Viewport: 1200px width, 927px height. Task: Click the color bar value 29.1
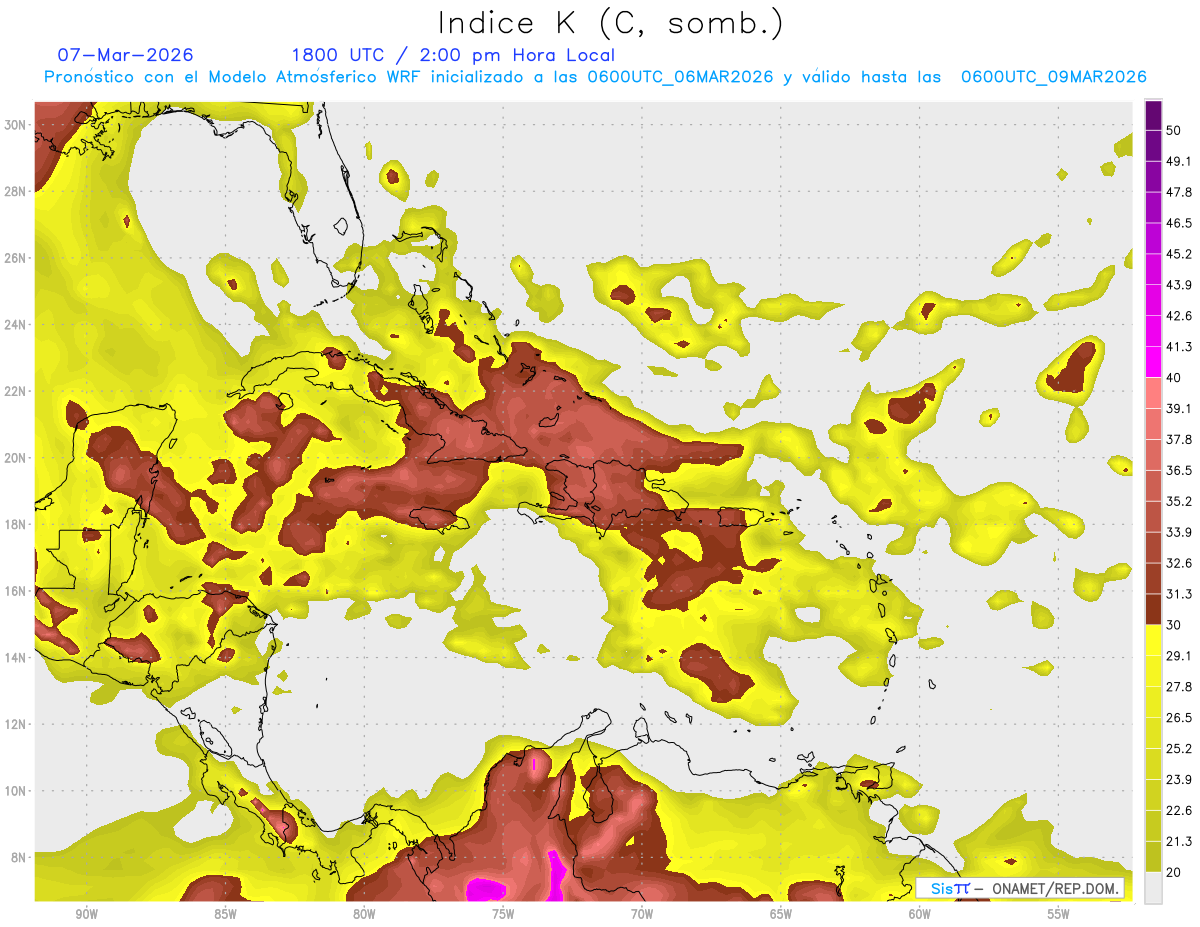[1179, 656]
